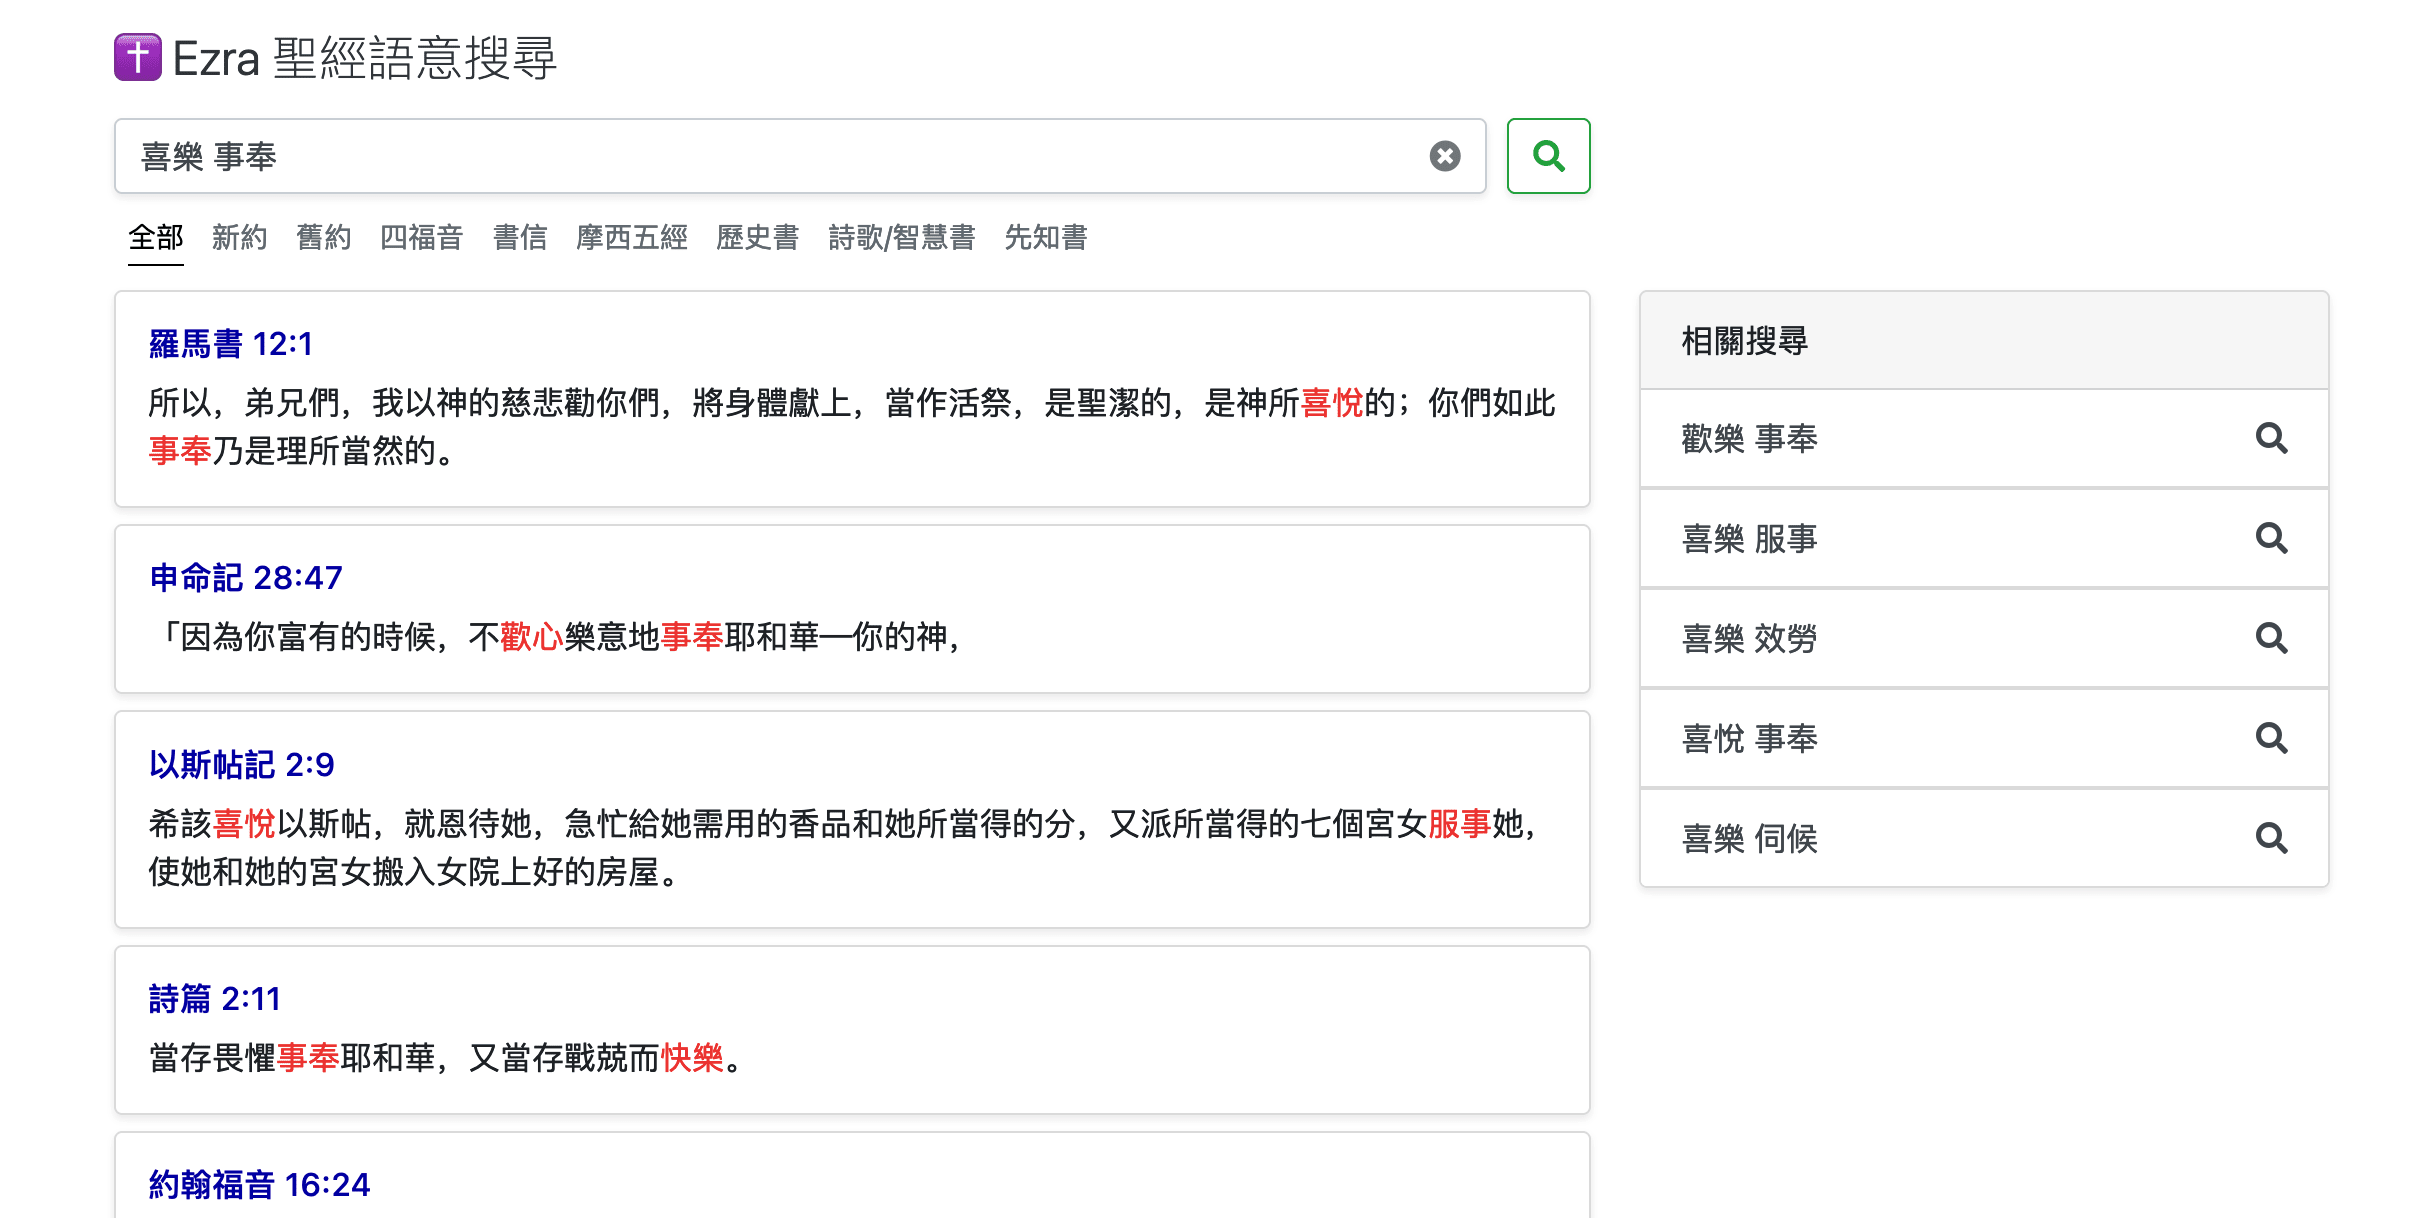Click the magnifier beside 喜樂 伺候
Screen dimensions: 2422x1218
2271,838
